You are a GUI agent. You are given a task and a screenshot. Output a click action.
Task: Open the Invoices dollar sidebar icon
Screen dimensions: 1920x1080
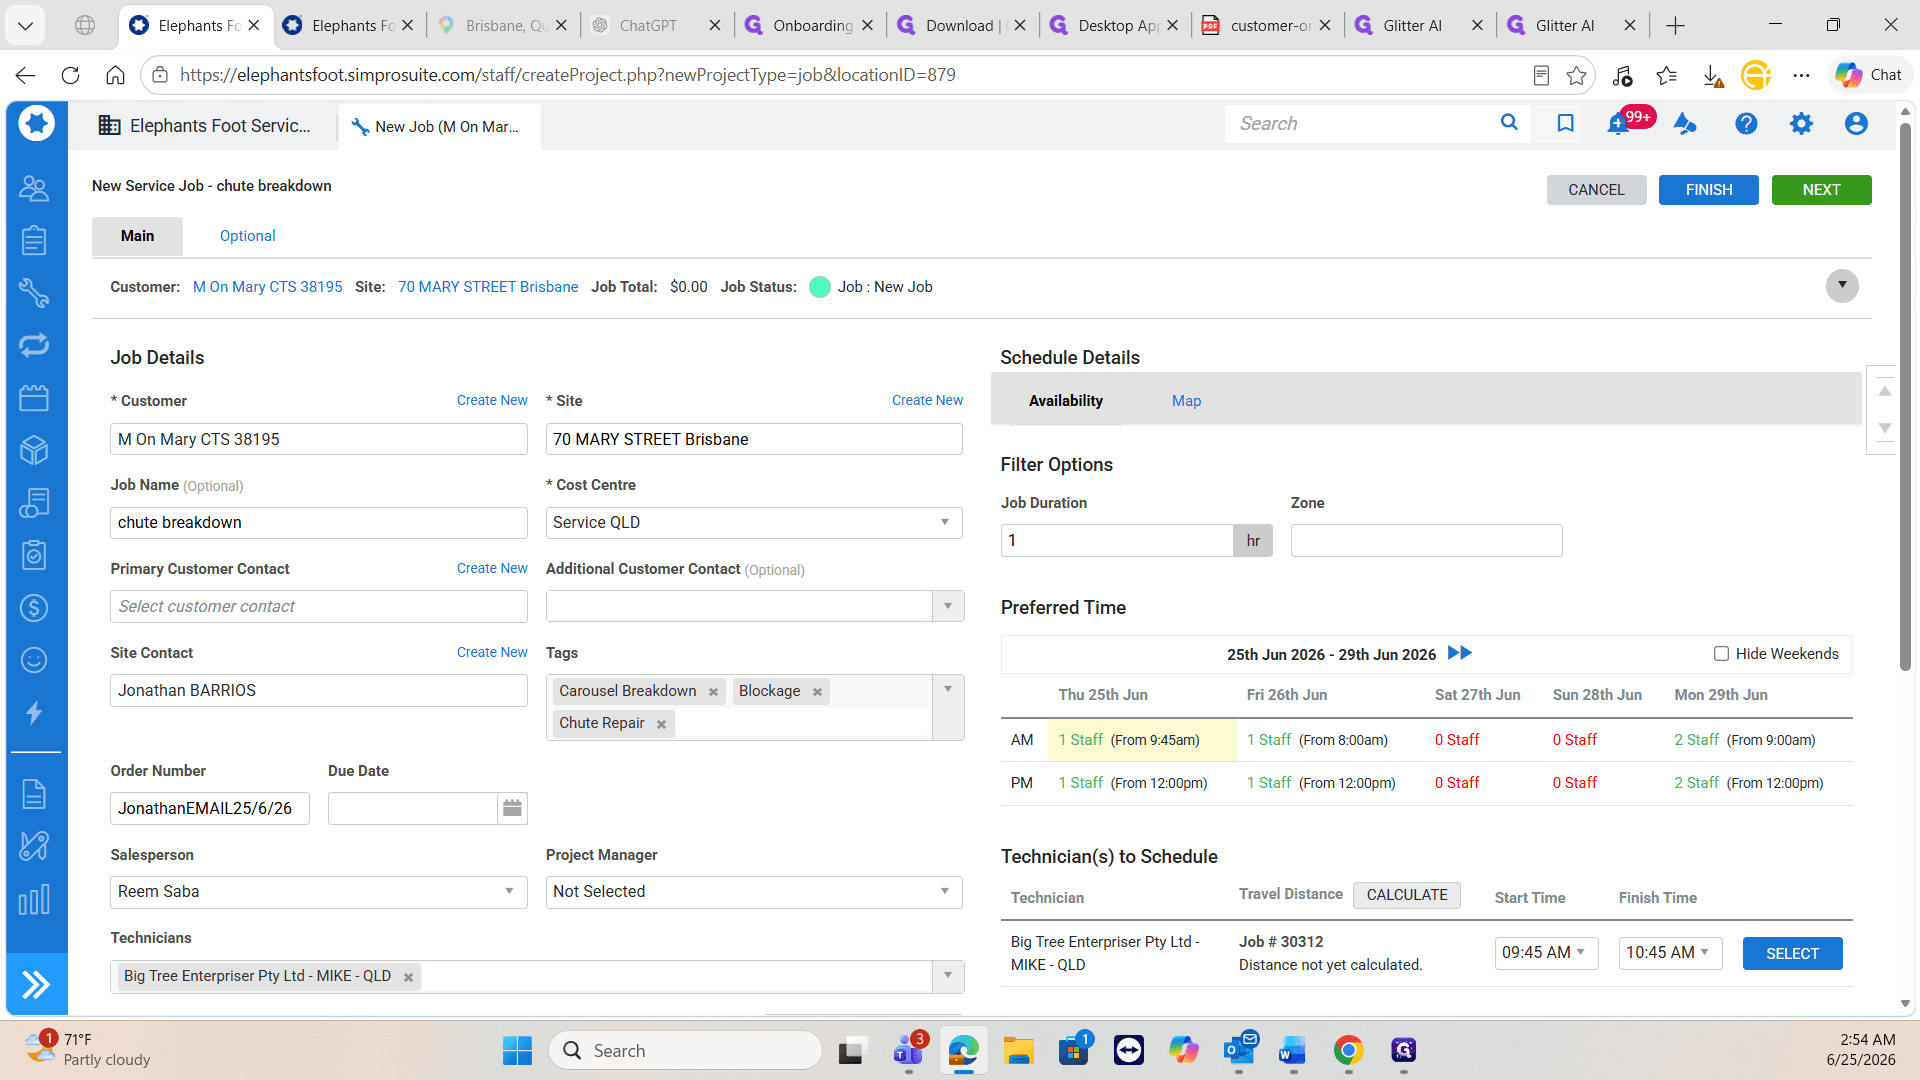click(x=34, y=607)
